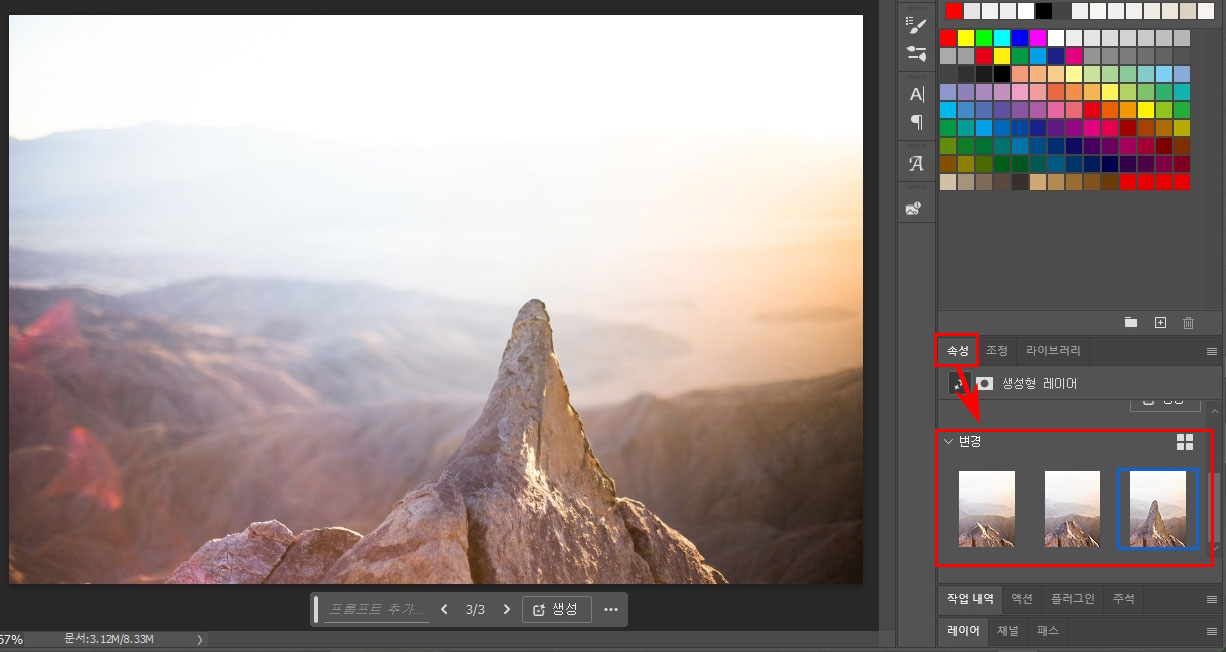Open more options in contextual taskbar

611,609
